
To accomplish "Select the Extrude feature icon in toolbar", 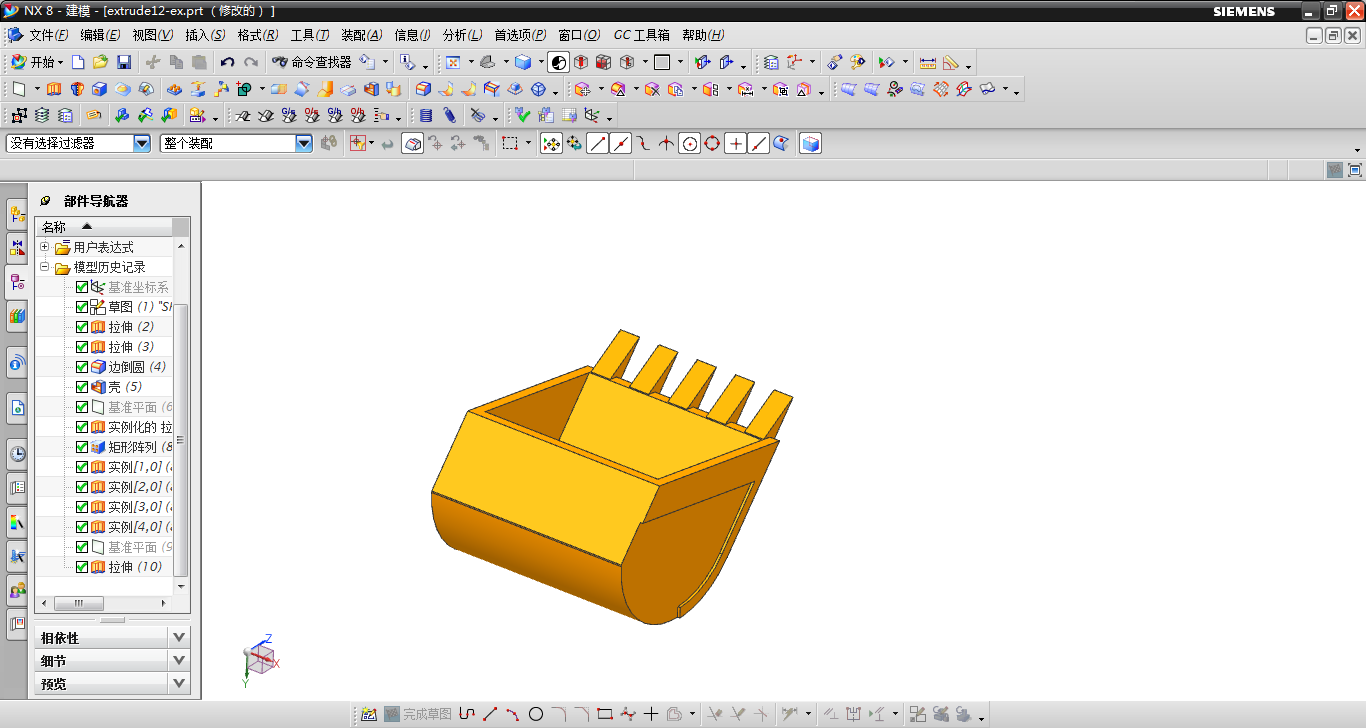I will pyautogui.click(x=54, y=89).
